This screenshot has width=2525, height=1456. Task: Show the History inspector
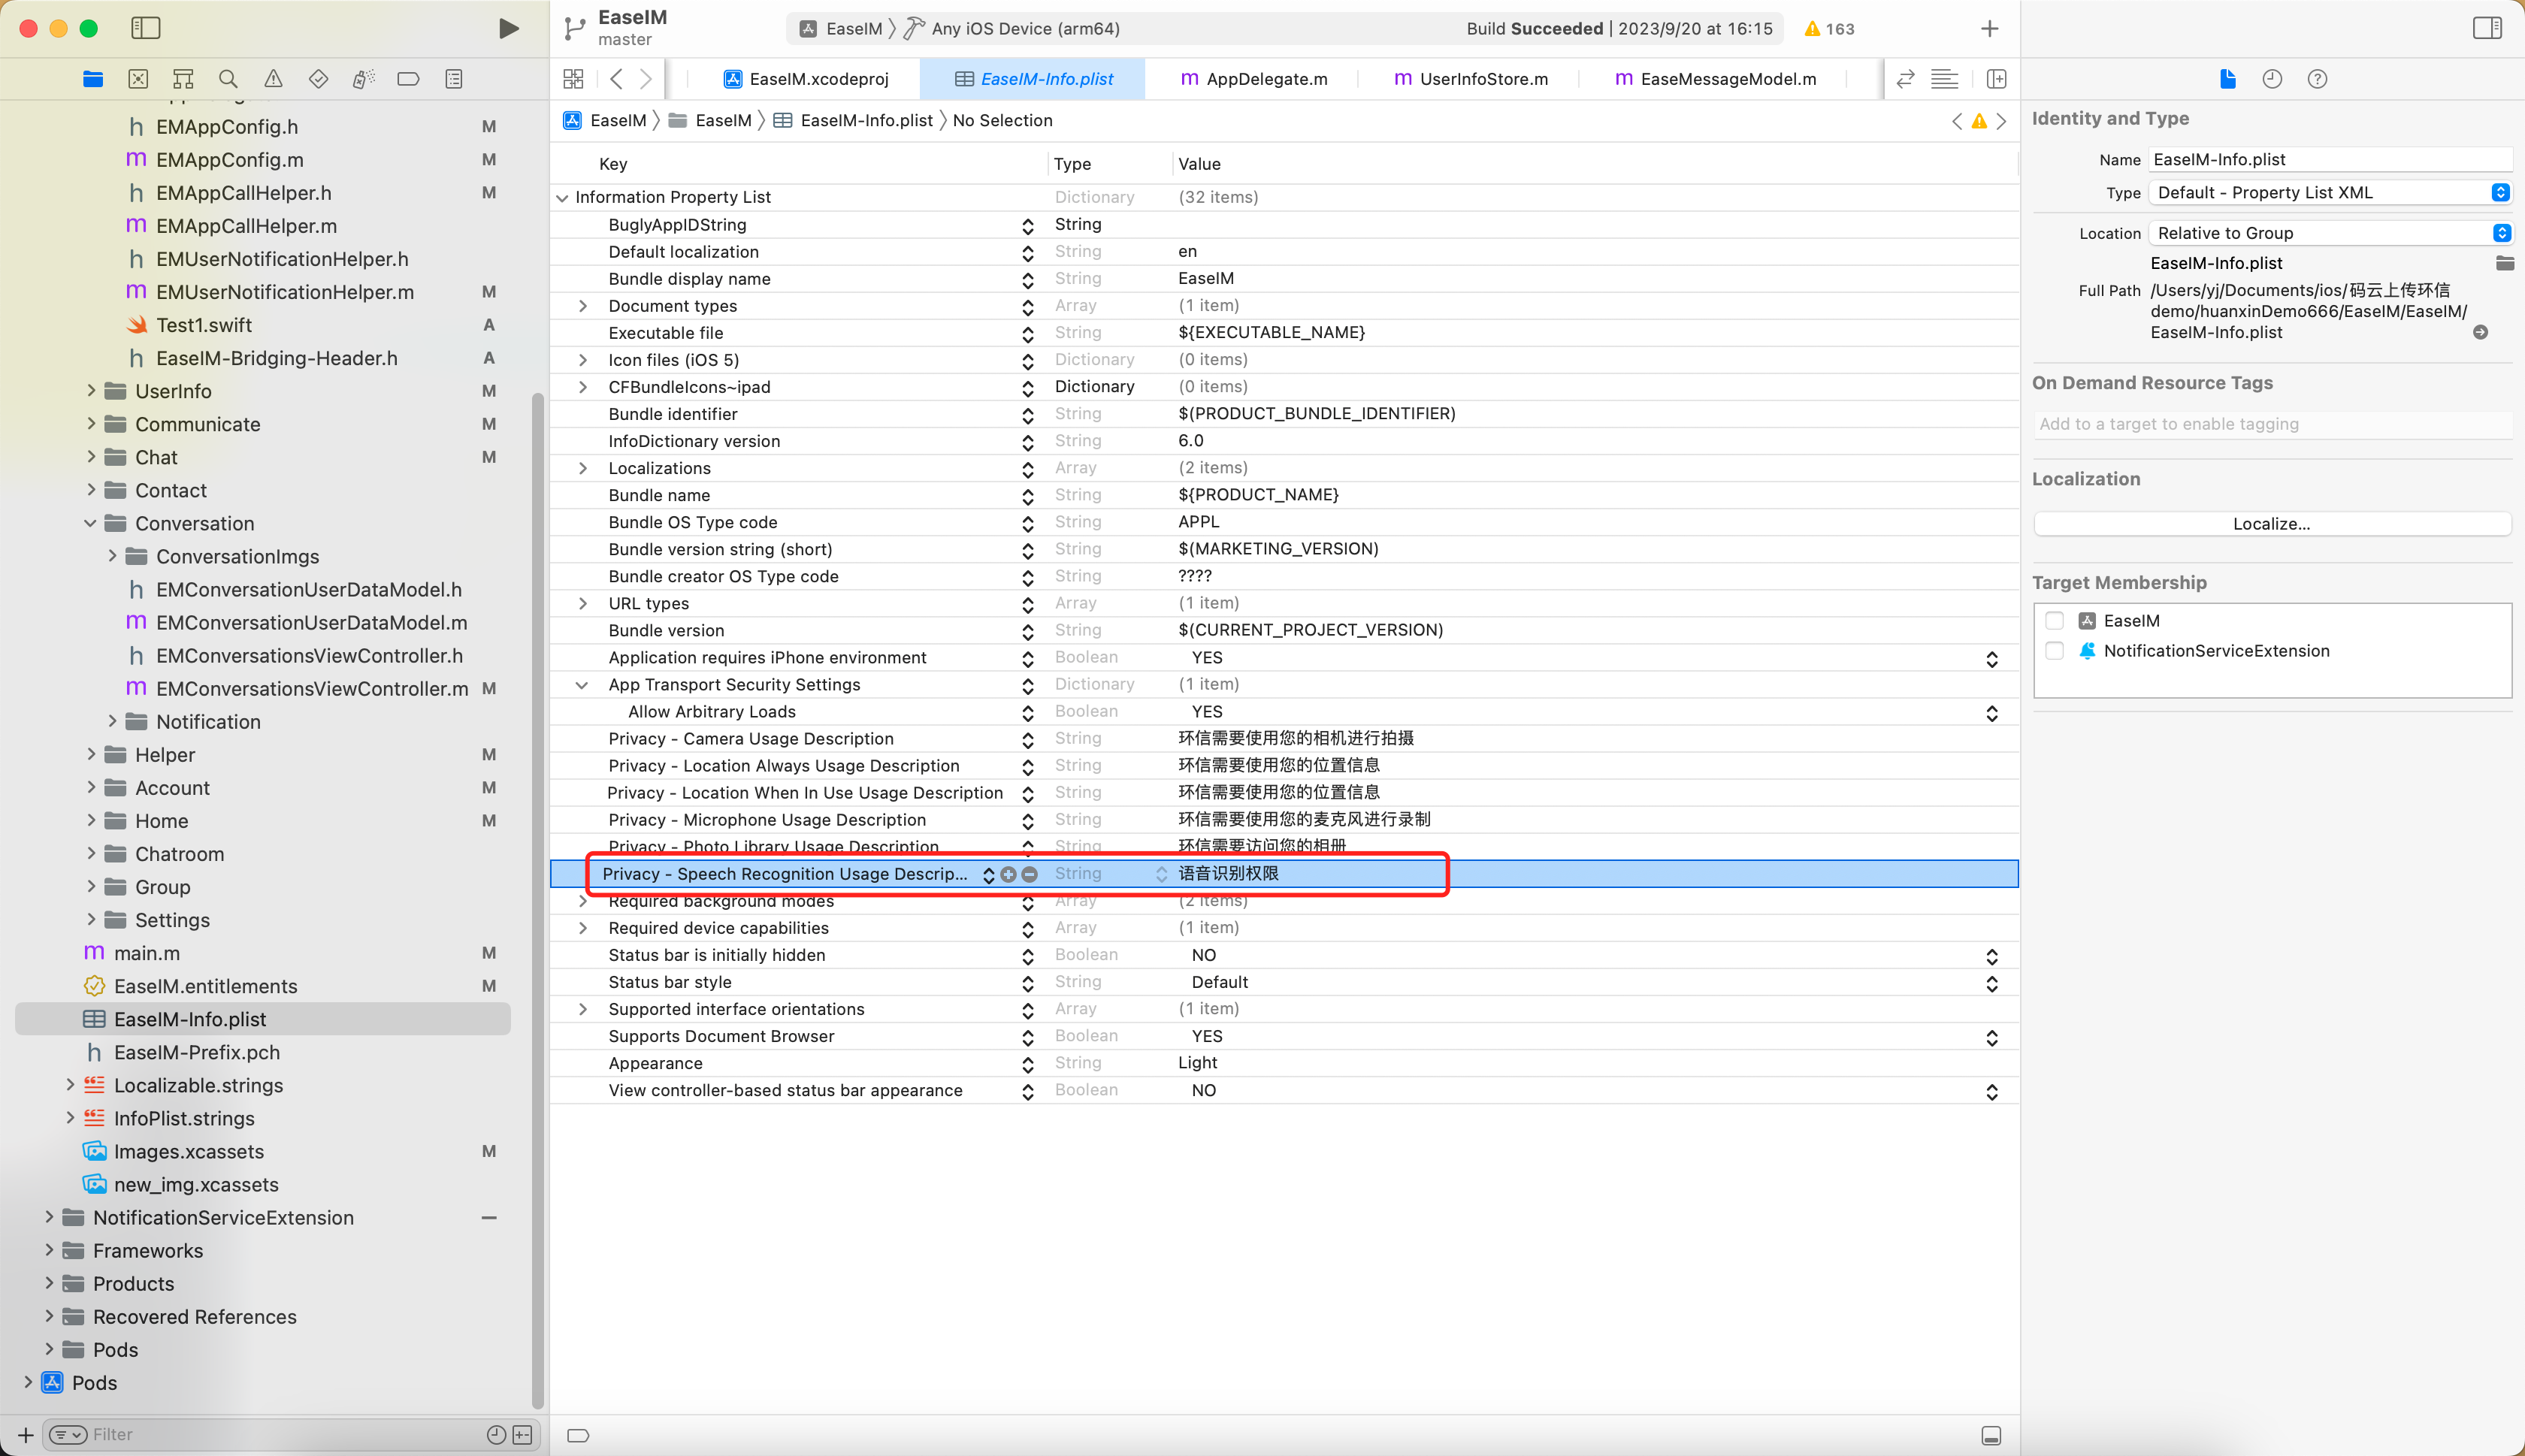point(2272,79)
